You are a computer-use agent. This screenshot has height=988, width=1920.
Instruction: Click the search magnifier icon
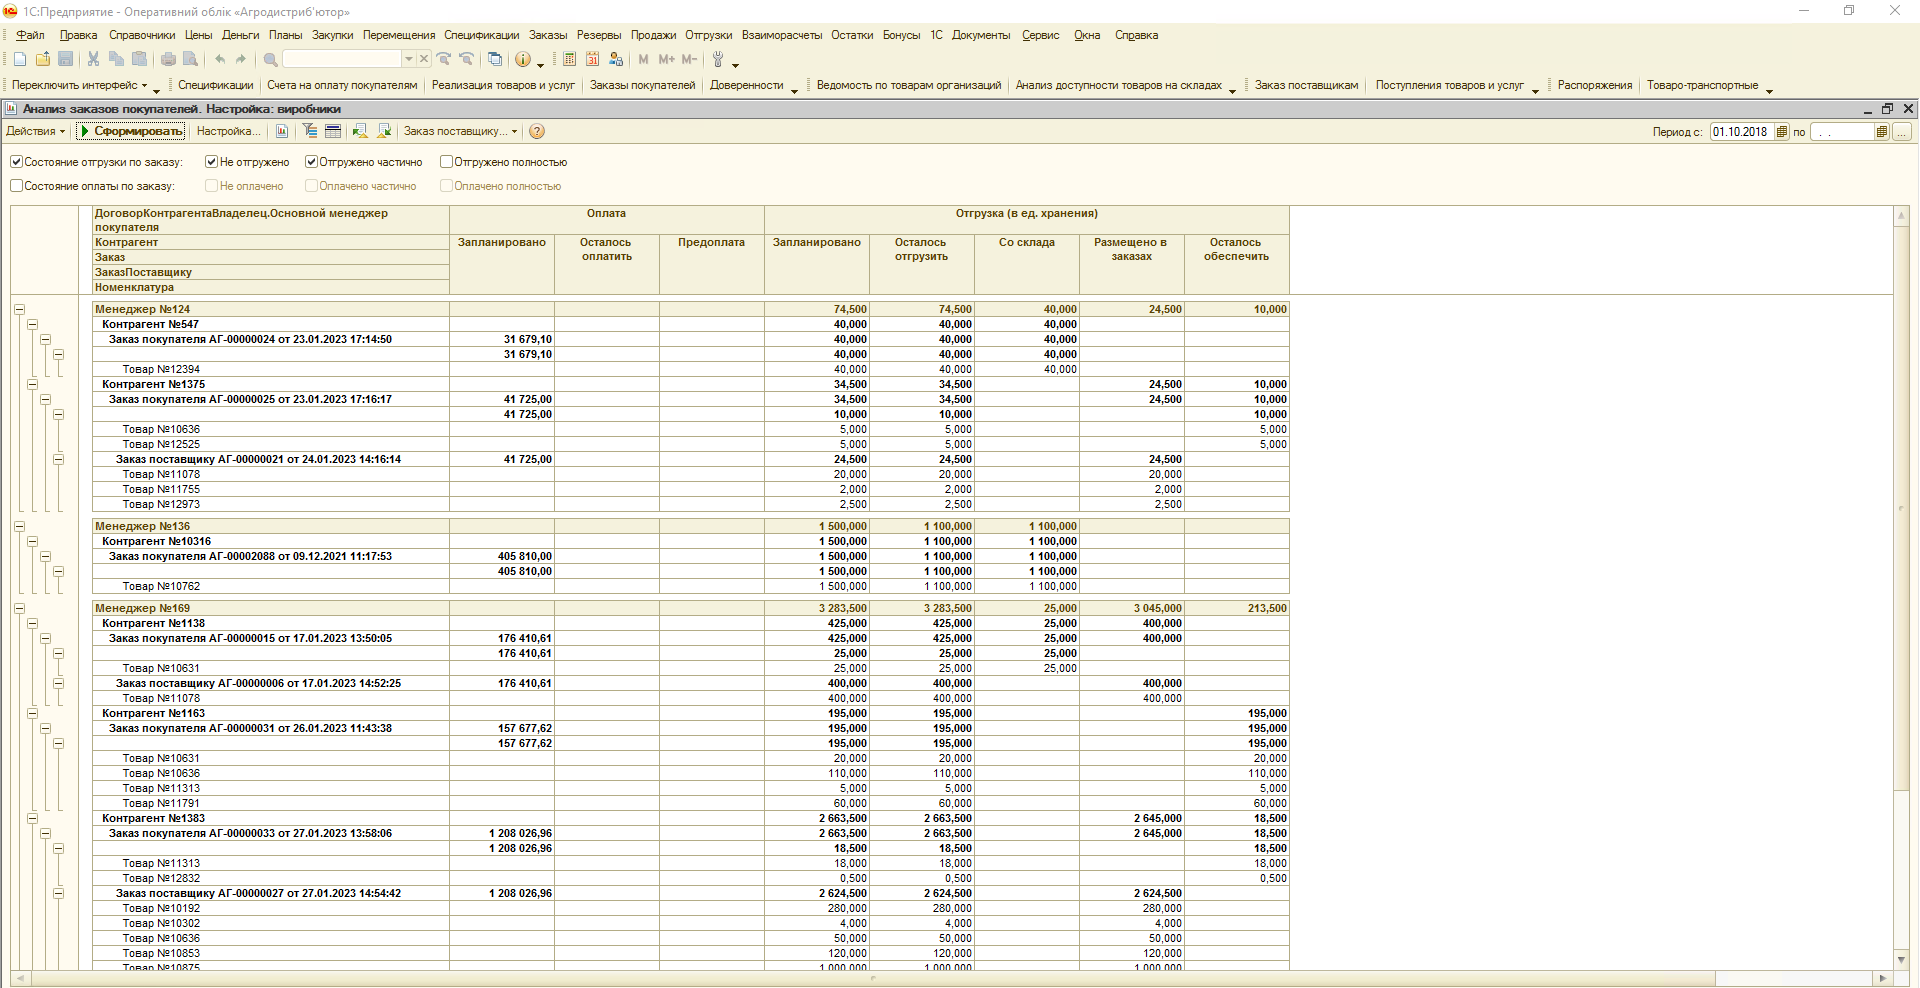coord(270,60)
